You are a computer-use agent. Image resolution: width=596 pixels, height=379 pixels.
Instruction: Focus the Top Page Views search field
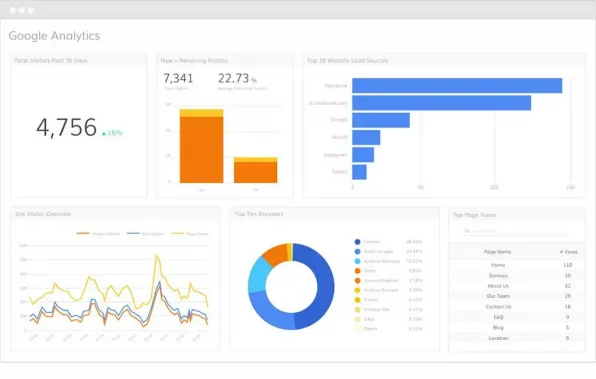tap(517, 231)
